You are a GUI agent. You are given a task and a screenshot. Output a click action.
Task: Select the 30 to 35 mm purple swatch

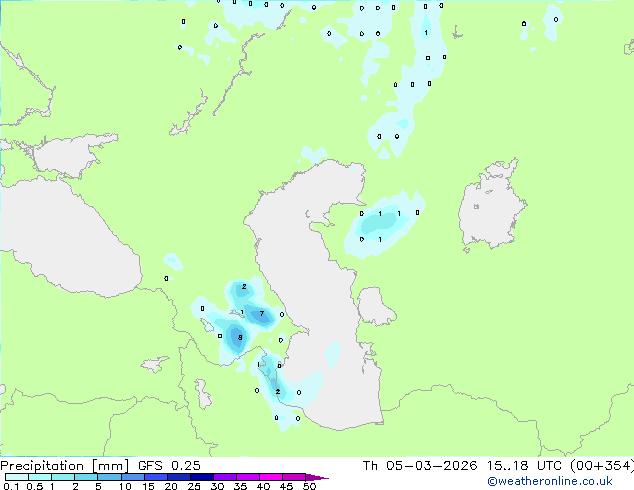click(x=224, y=477)
